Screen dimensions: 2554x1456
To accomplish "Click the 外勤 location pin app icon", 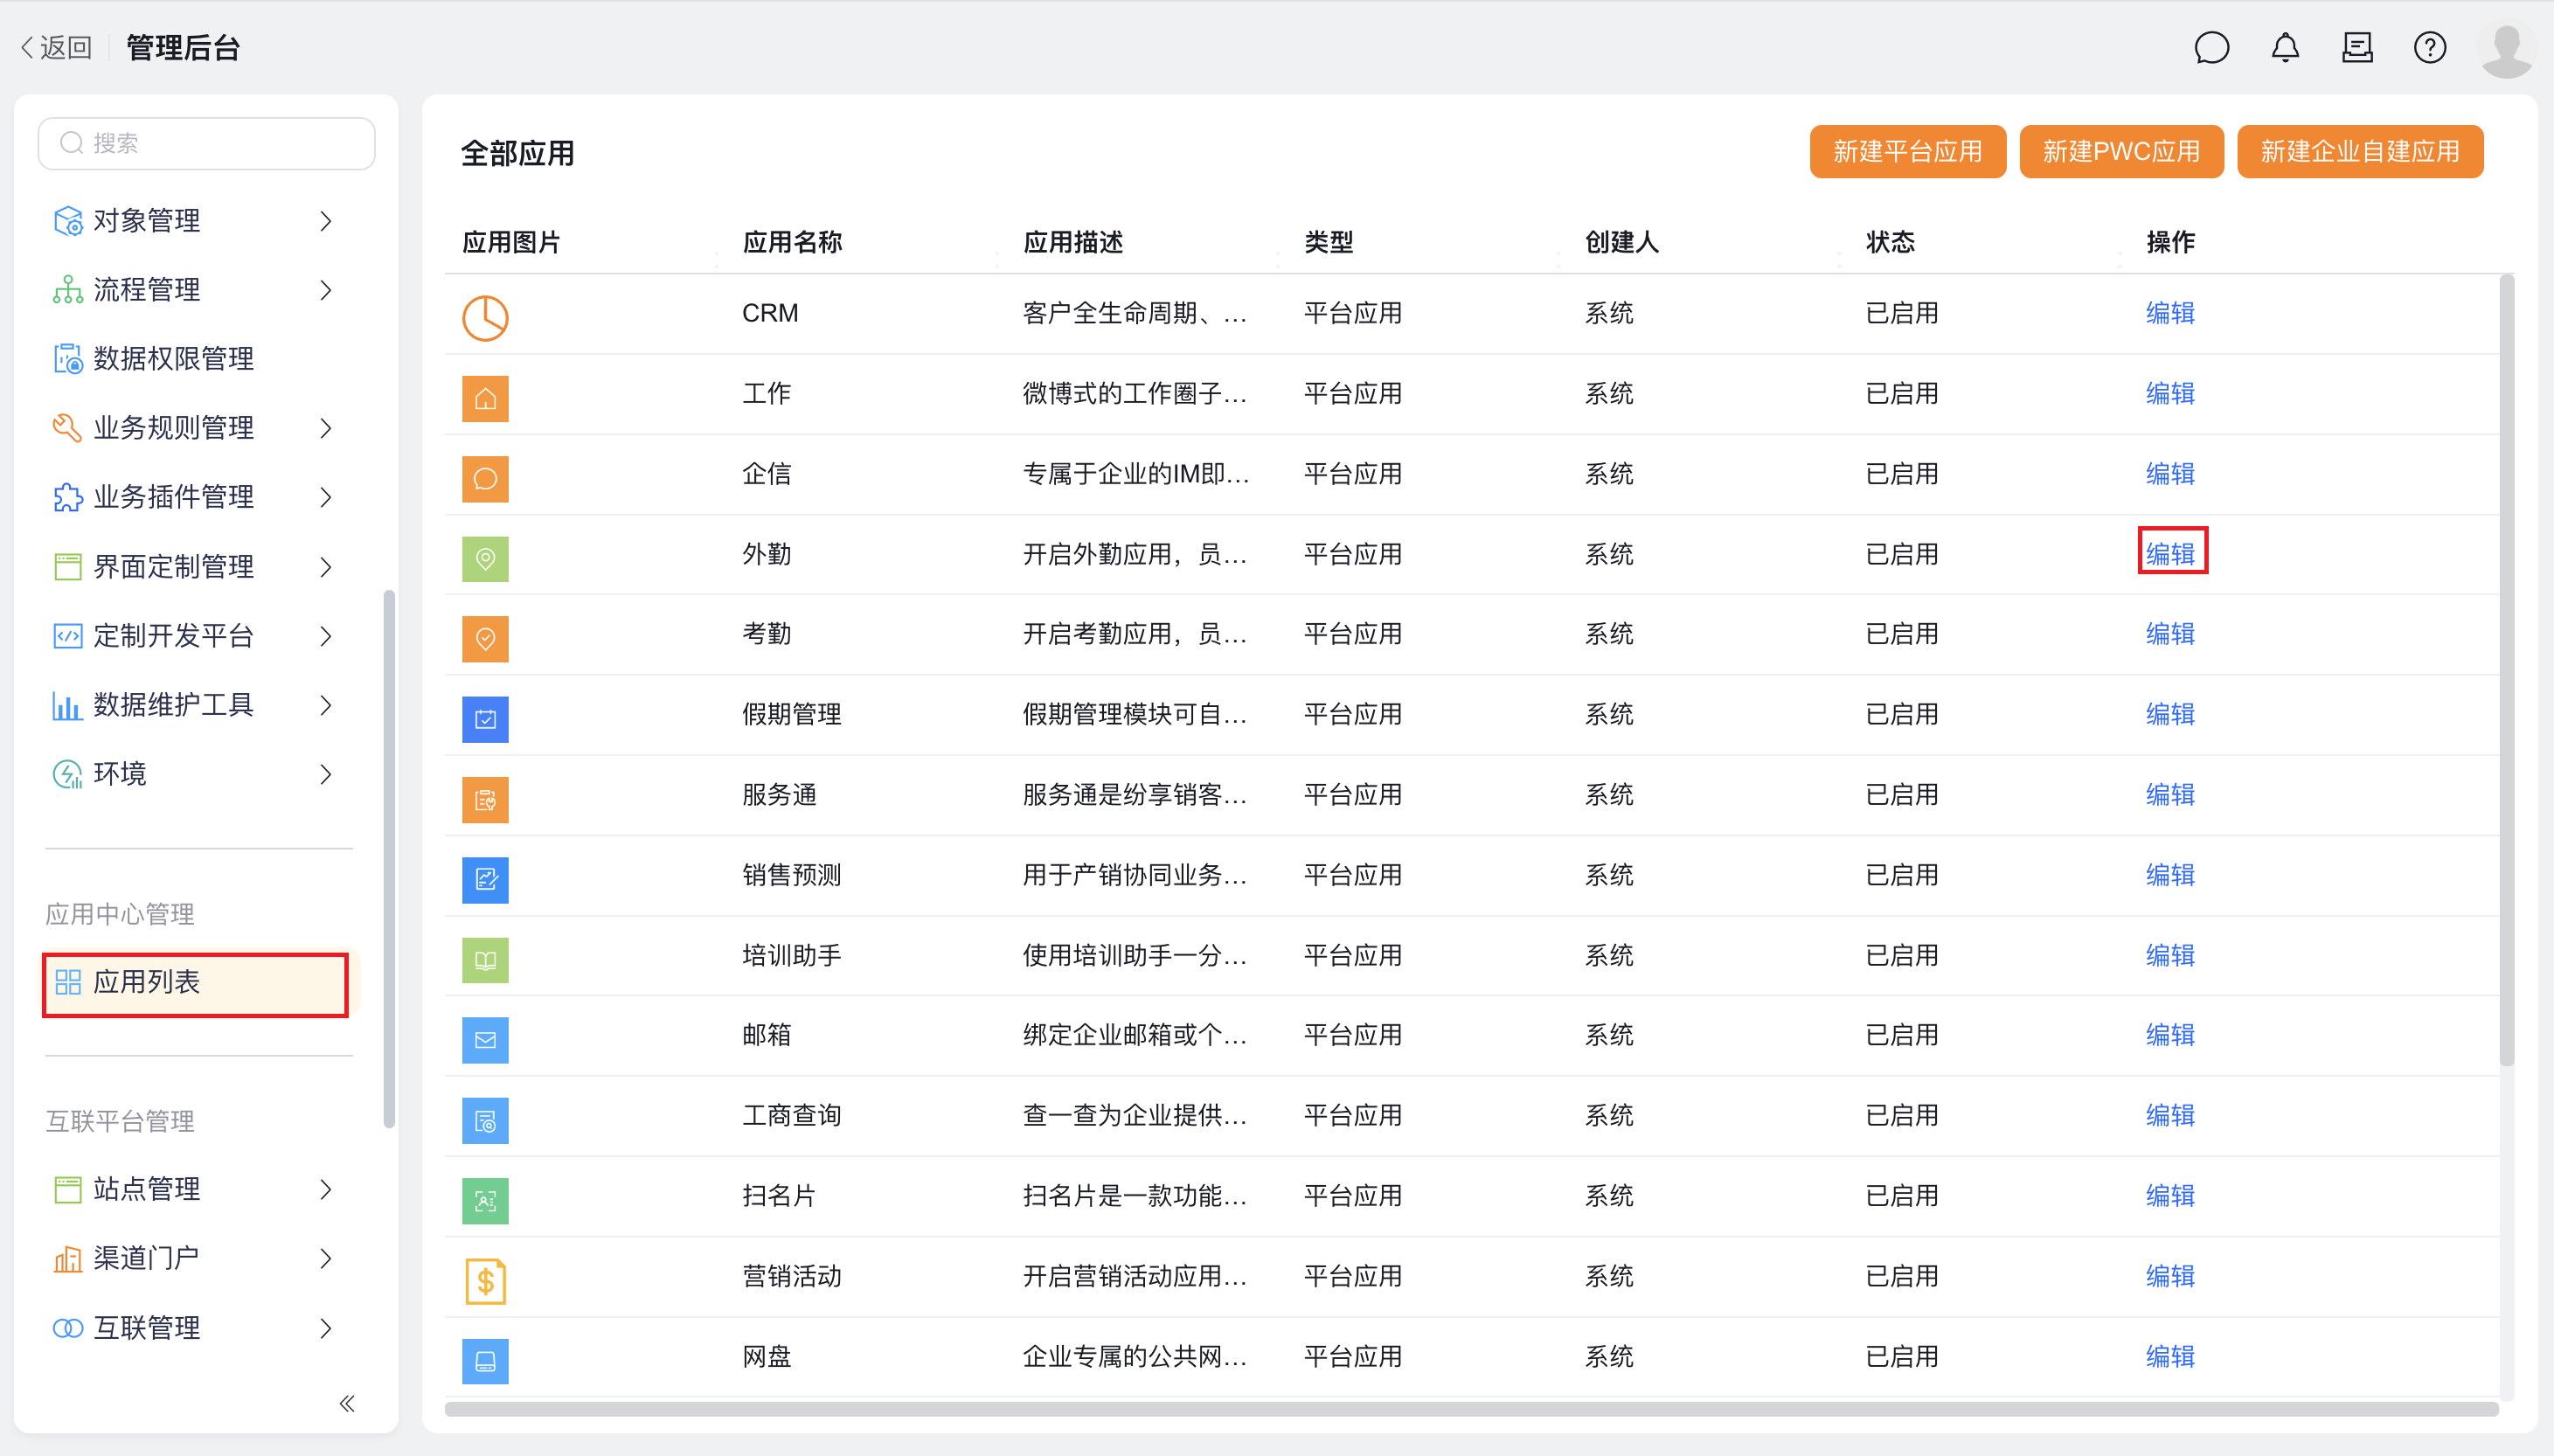I will pos(485,558).
